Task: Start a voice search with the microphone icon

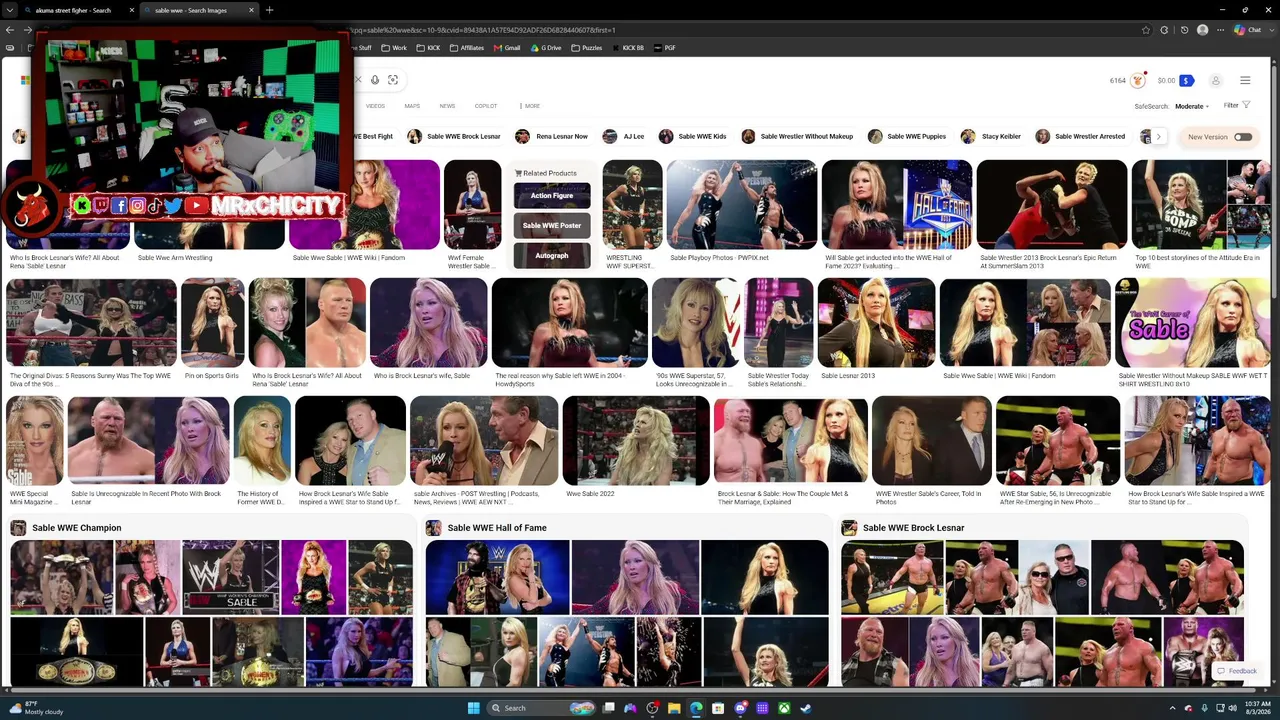Action: tap(375, 80)
